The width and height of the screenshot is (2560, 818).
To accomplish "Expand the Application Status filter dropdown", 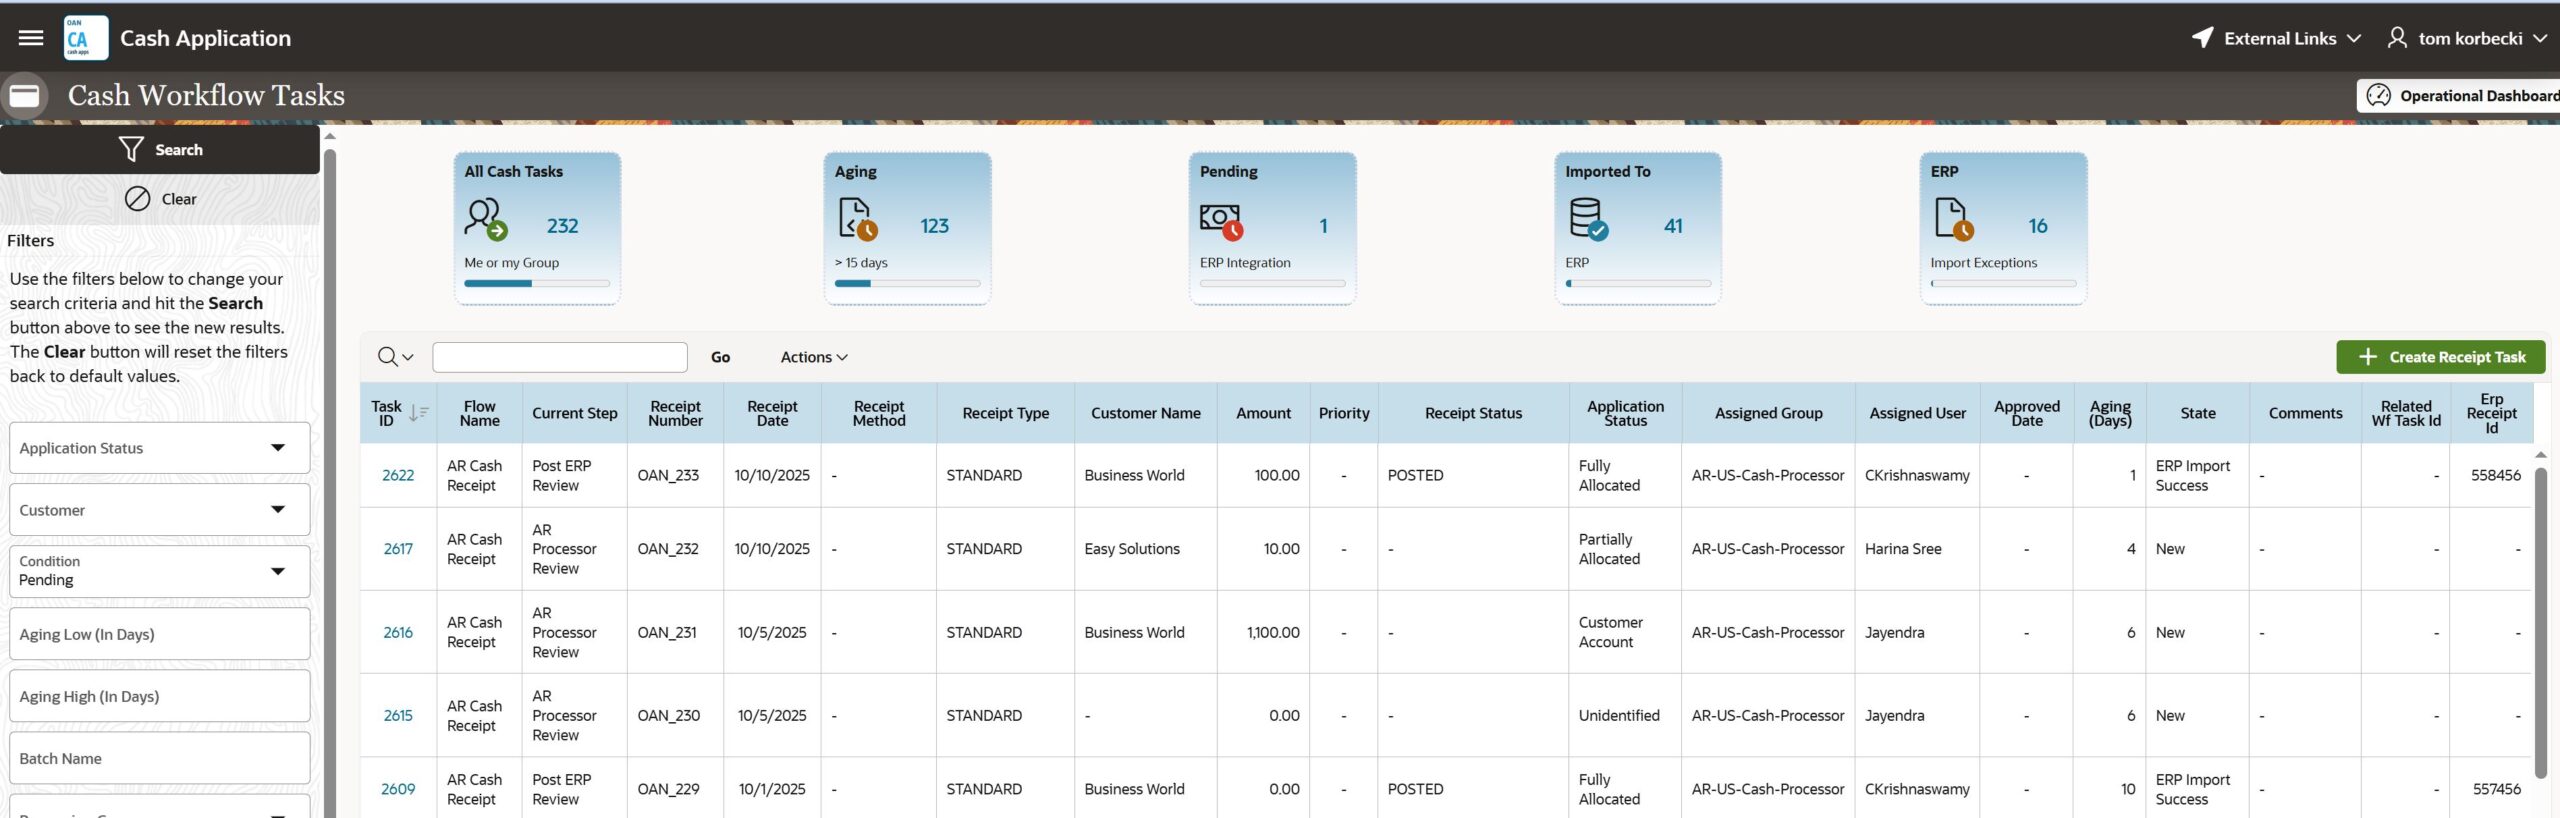I will 277,448.
